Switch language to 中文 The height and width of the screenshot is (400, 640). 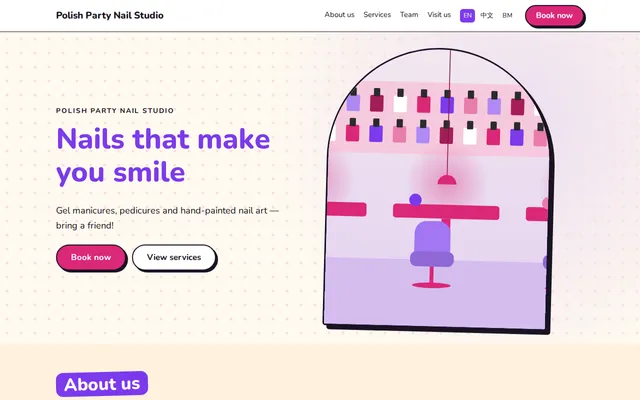pos(487,16)
